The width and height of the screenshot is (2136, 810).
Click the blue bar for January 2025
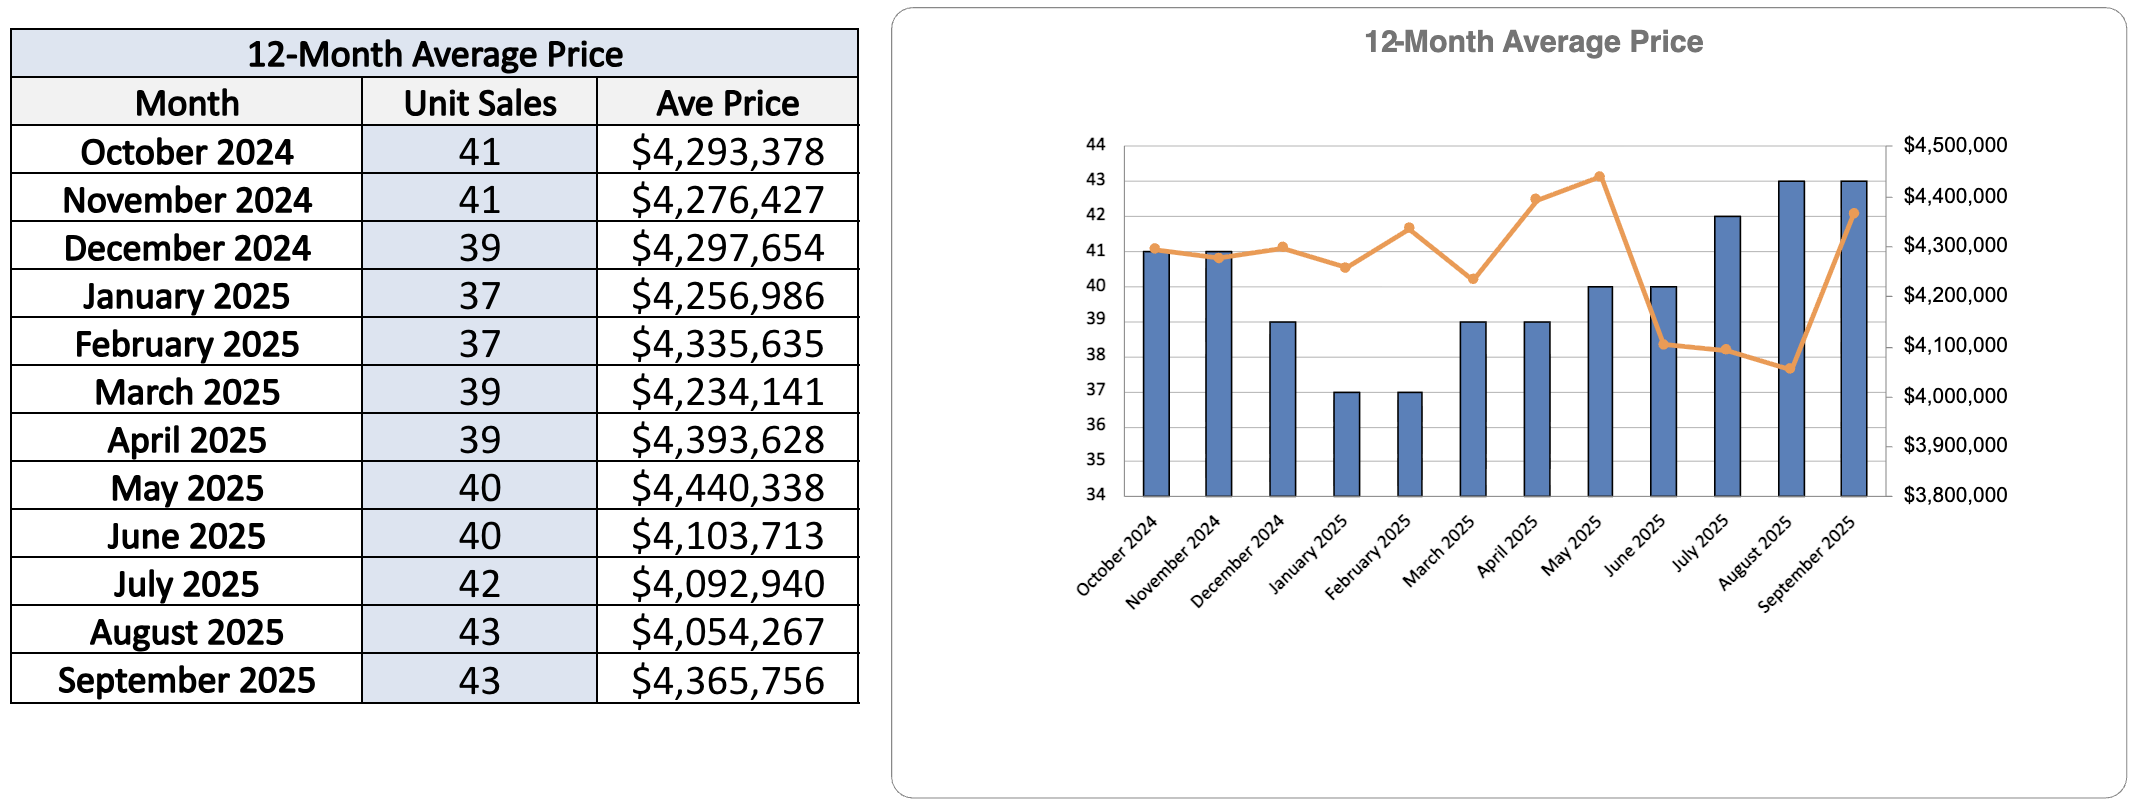(1346, 445)
